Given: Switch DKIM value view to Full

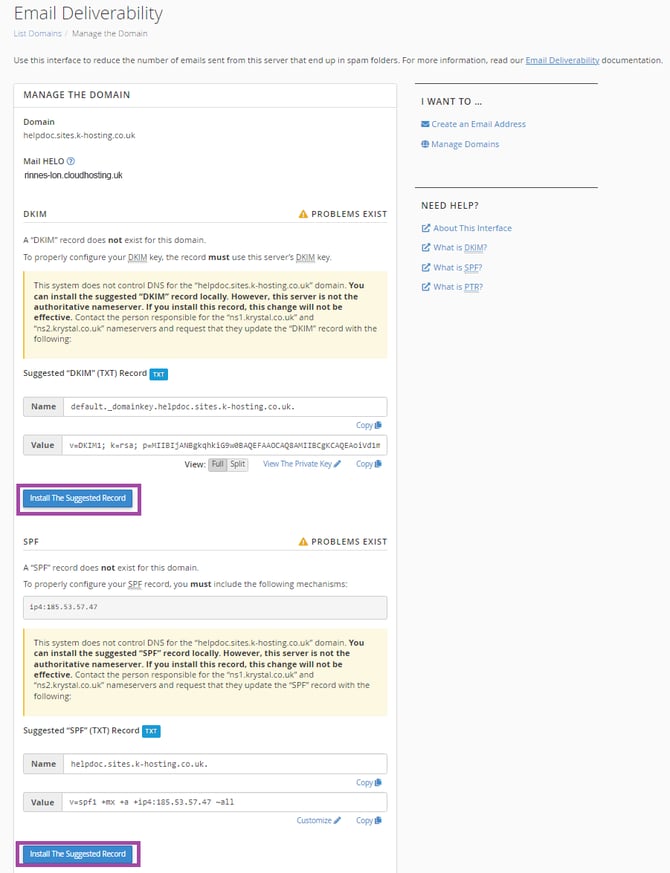Looking at the screenshot, I should (218, 464).
